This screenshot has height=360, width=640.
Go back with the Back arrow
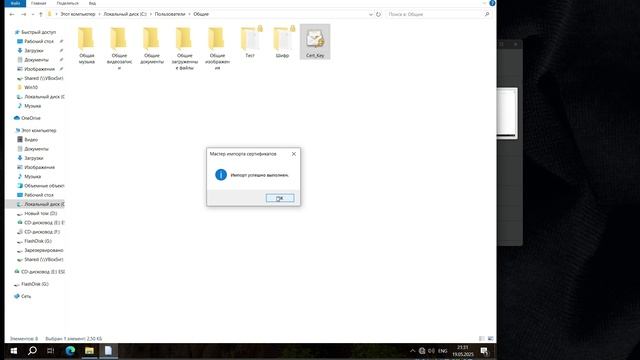pos(12,14)
